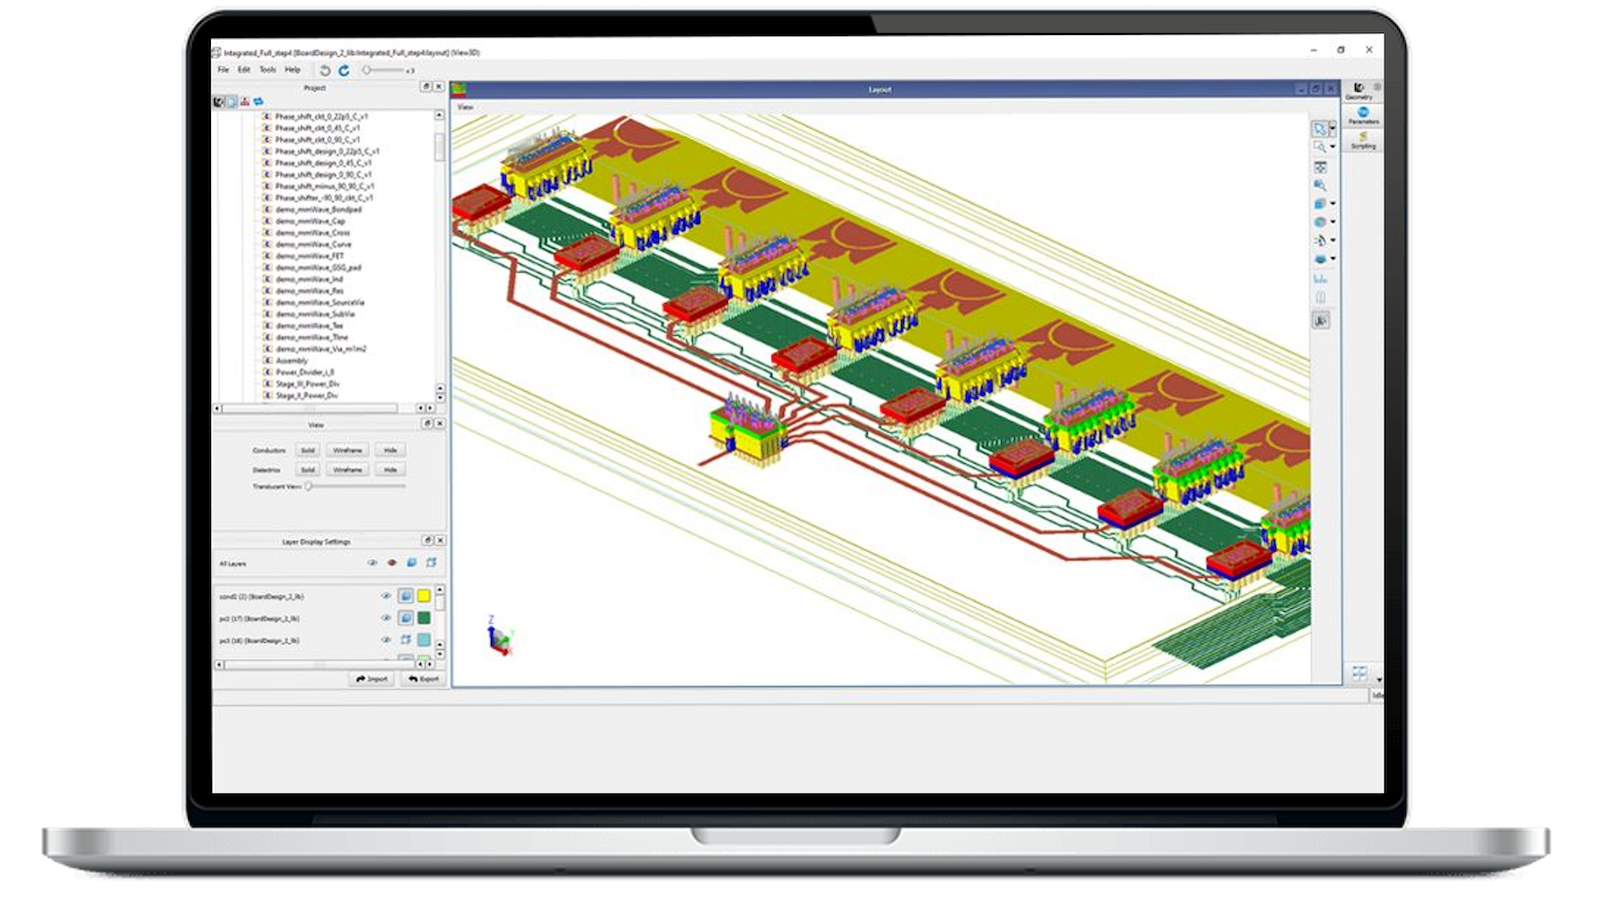The image size is (1600, 900).
Task: Click the redo arrow in the toolbar
Action: 344,70
